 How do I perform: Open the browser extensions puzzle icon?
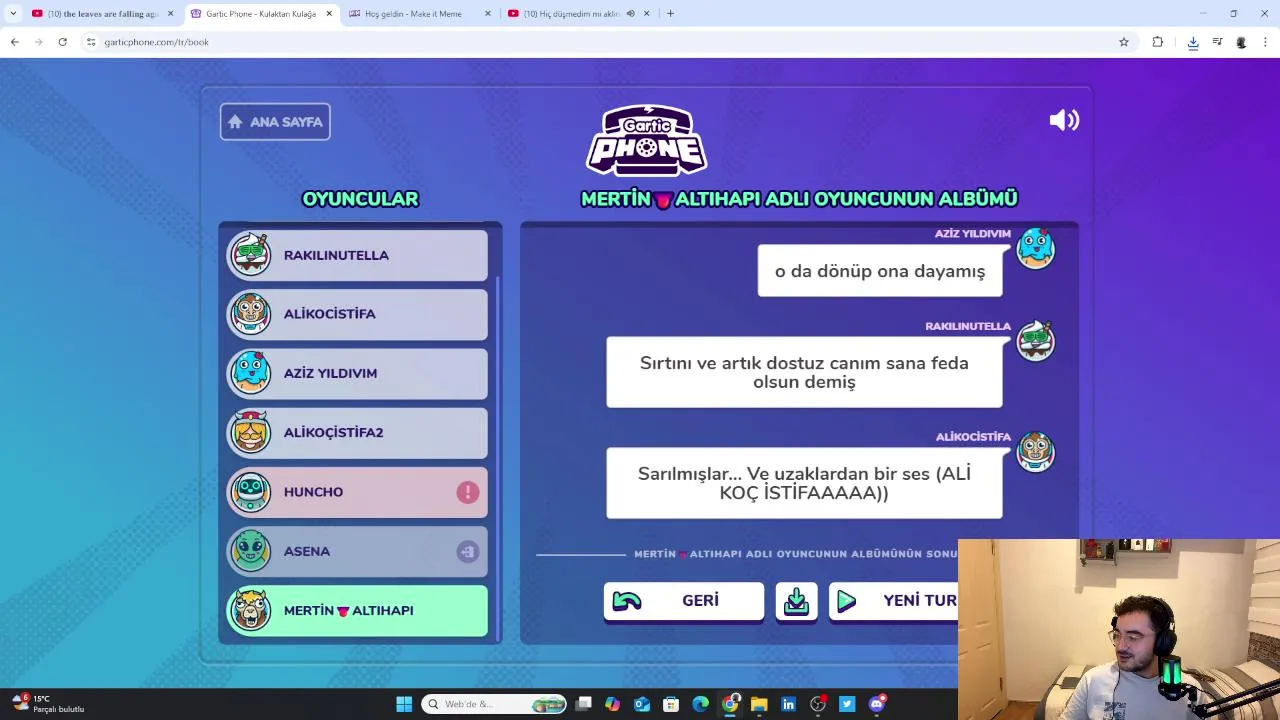pos(1158,42)
